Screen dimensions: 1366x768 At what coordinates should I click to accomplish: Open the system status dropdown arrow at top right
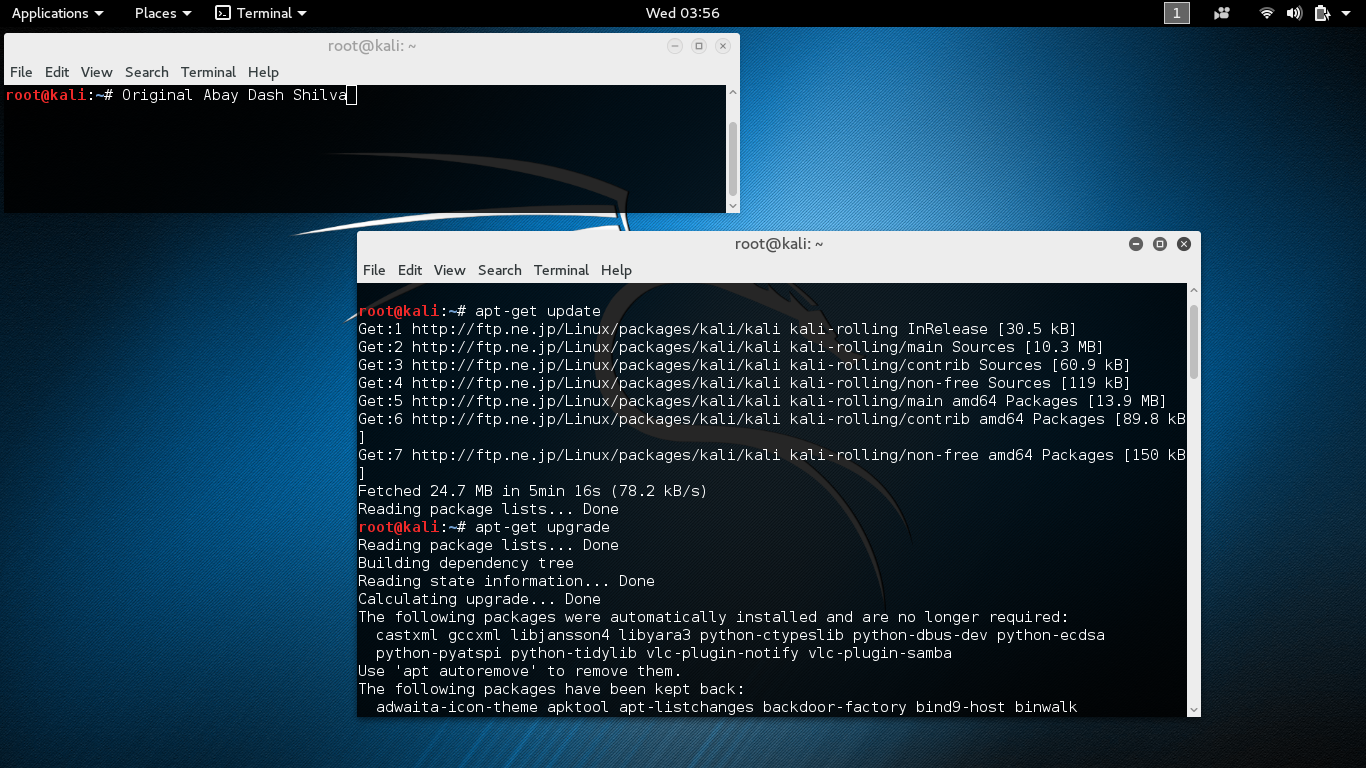[1345, 13]
